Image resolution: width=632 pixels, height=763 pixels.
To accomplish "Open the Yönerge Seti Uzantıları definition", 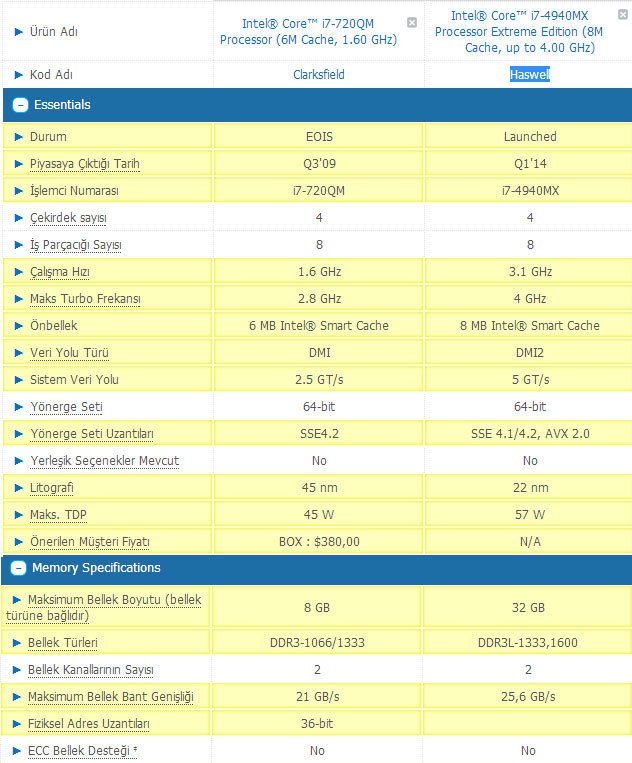I will click(x=91, y=434).
